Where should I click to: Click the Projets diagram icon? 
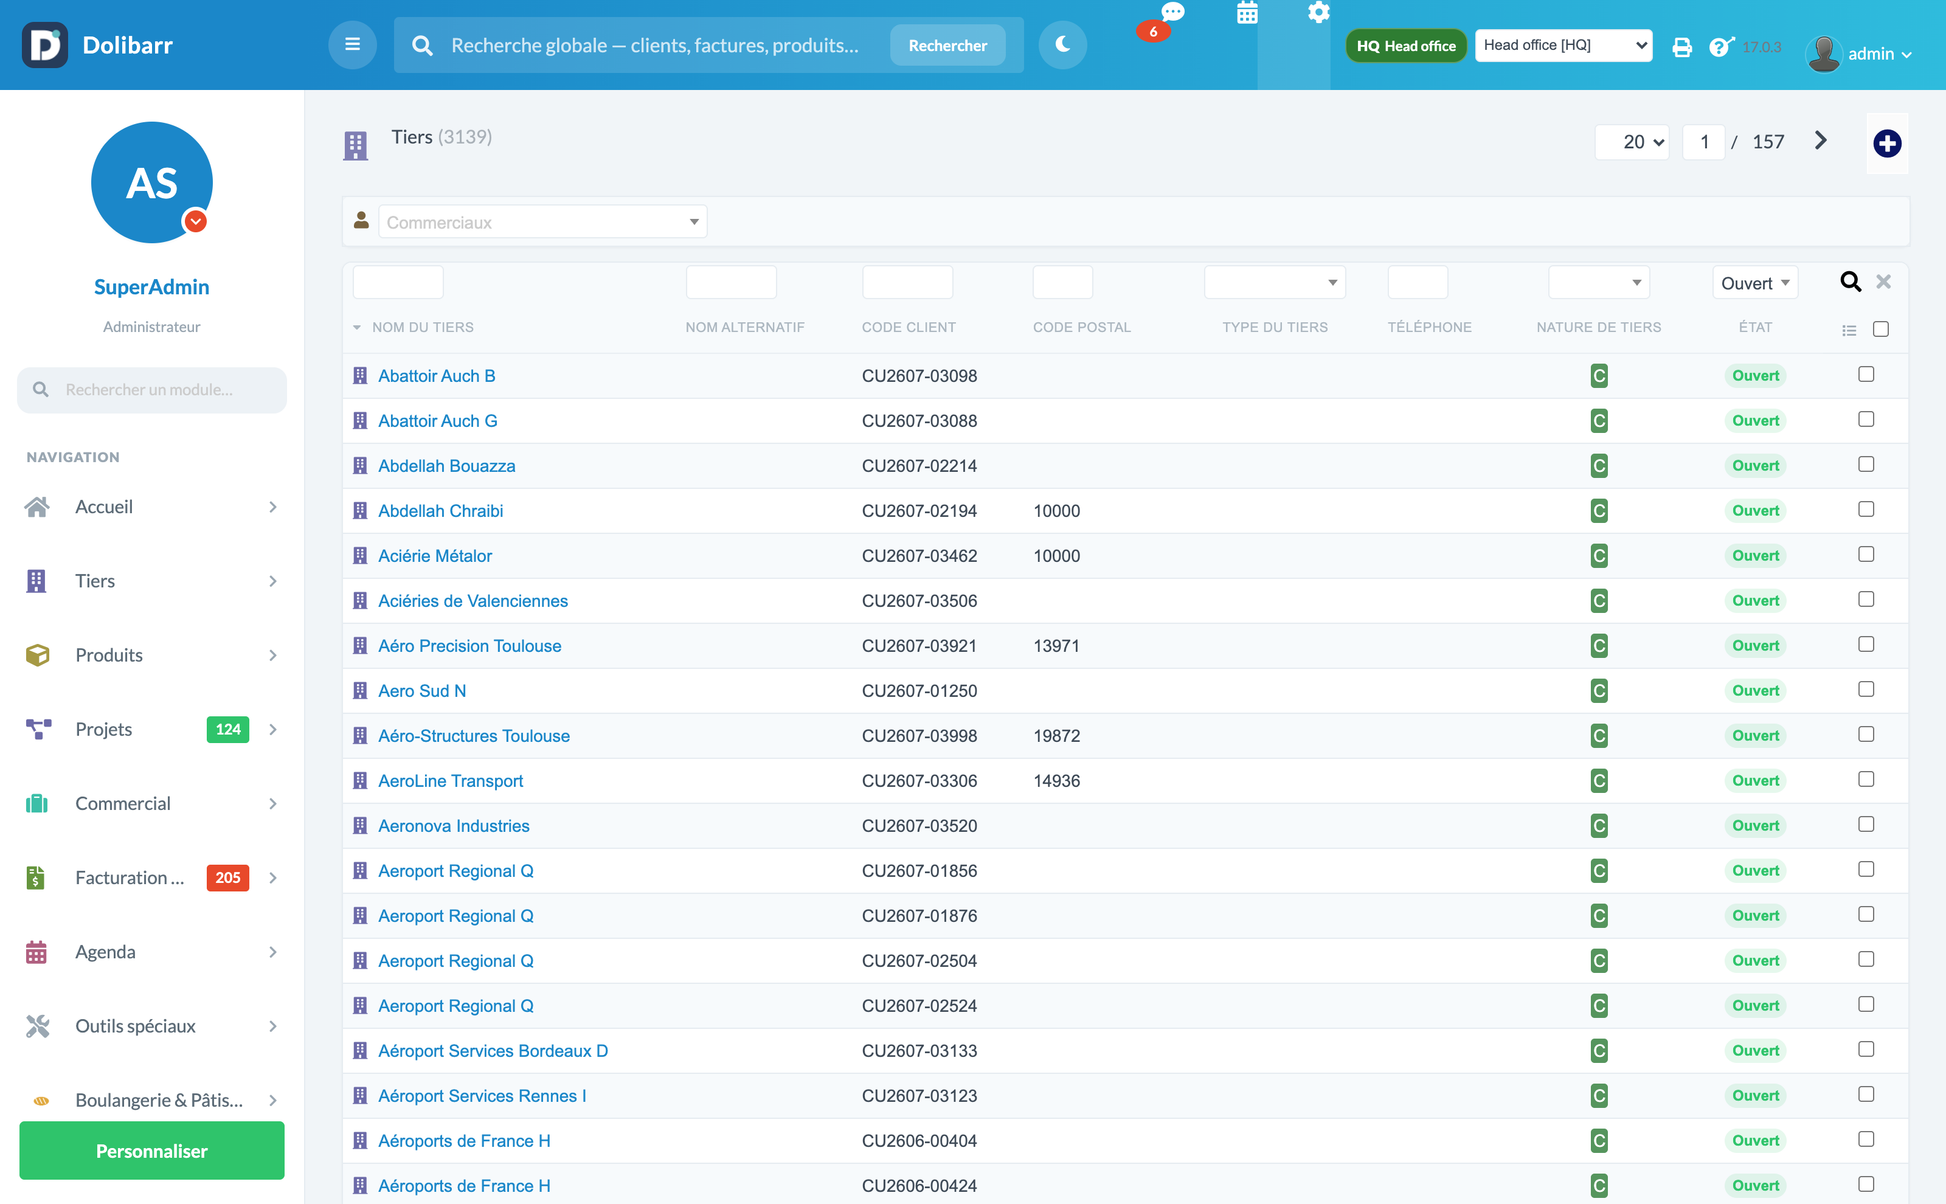(38, 729)
